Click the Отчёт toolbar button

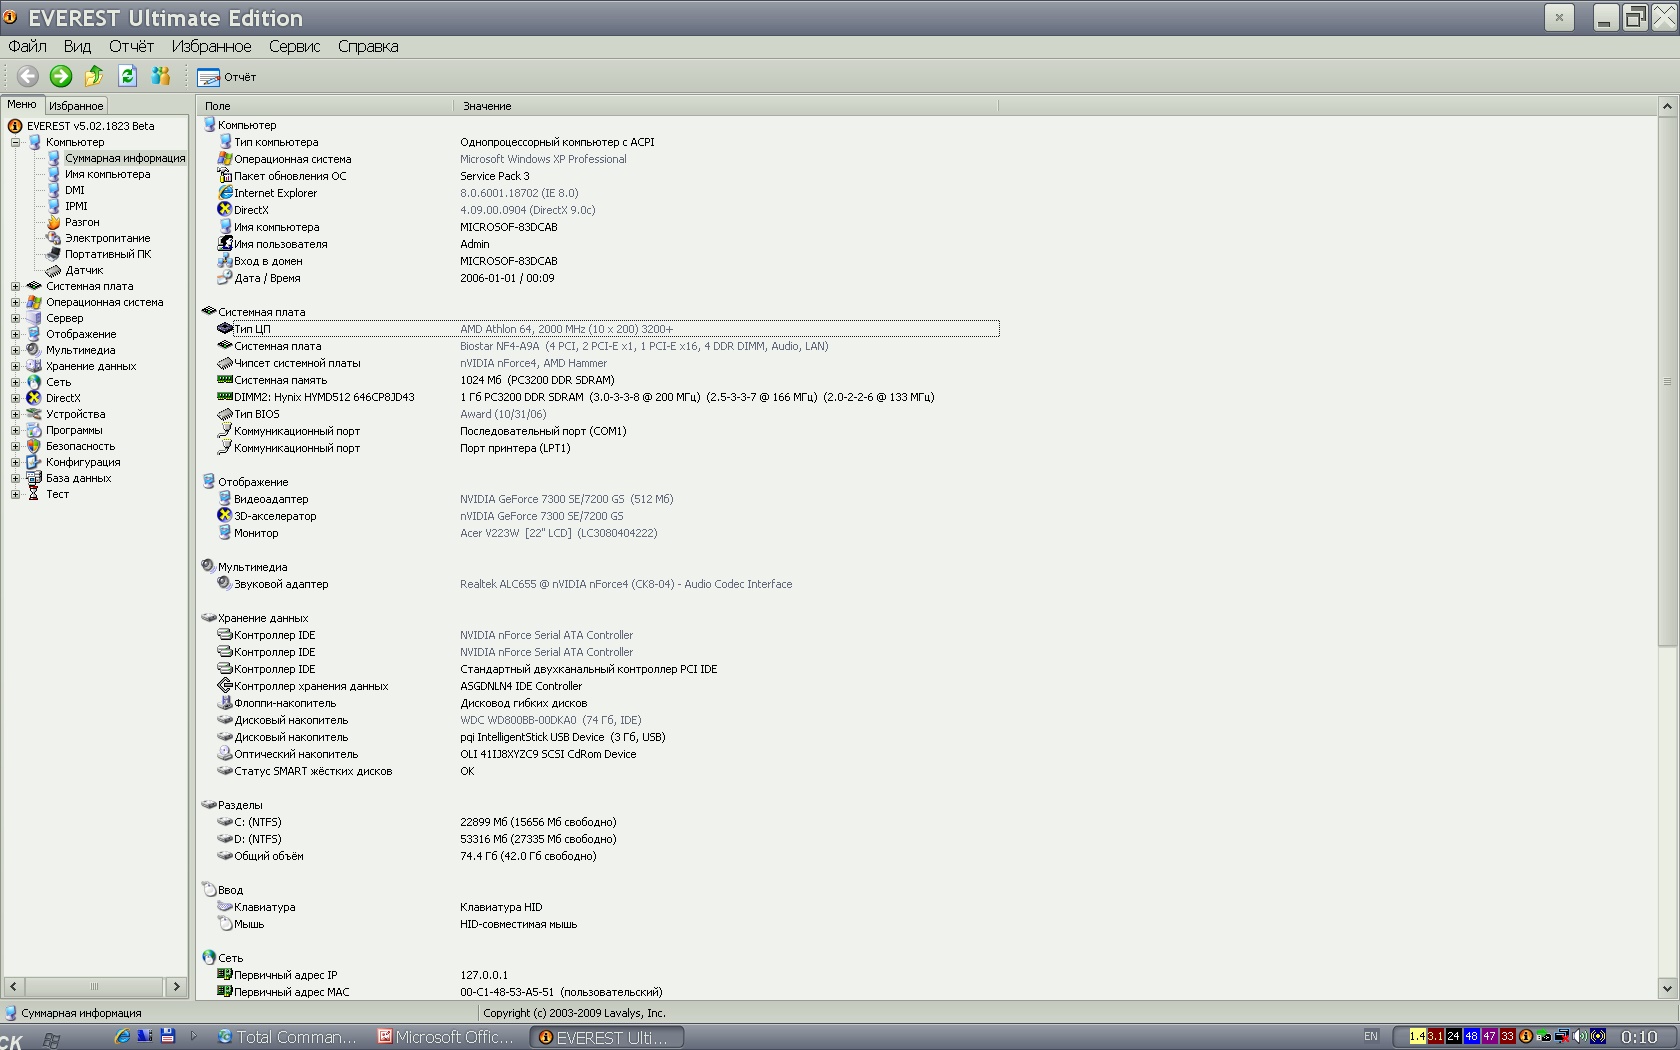click(x=227, y=77)
